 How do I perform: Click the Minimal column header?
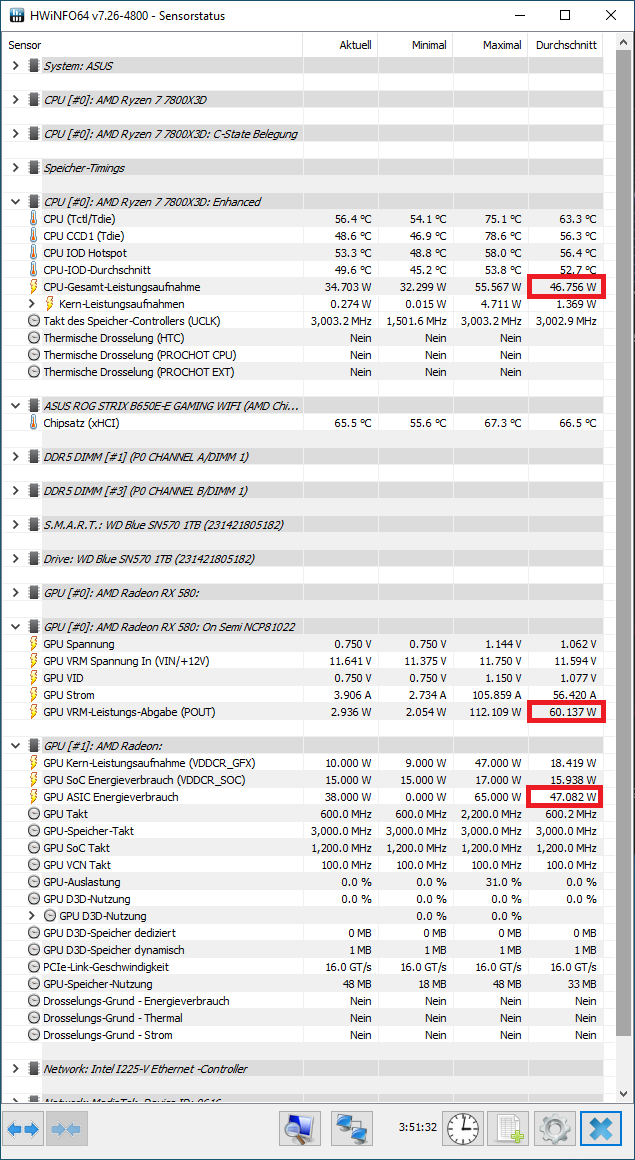point(415,45)
